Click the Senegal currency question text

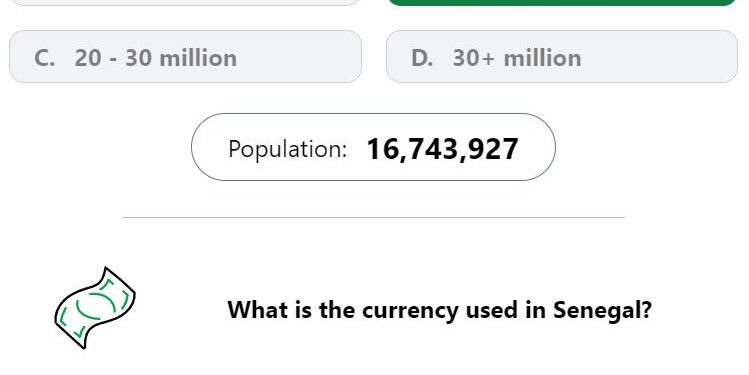439,310
